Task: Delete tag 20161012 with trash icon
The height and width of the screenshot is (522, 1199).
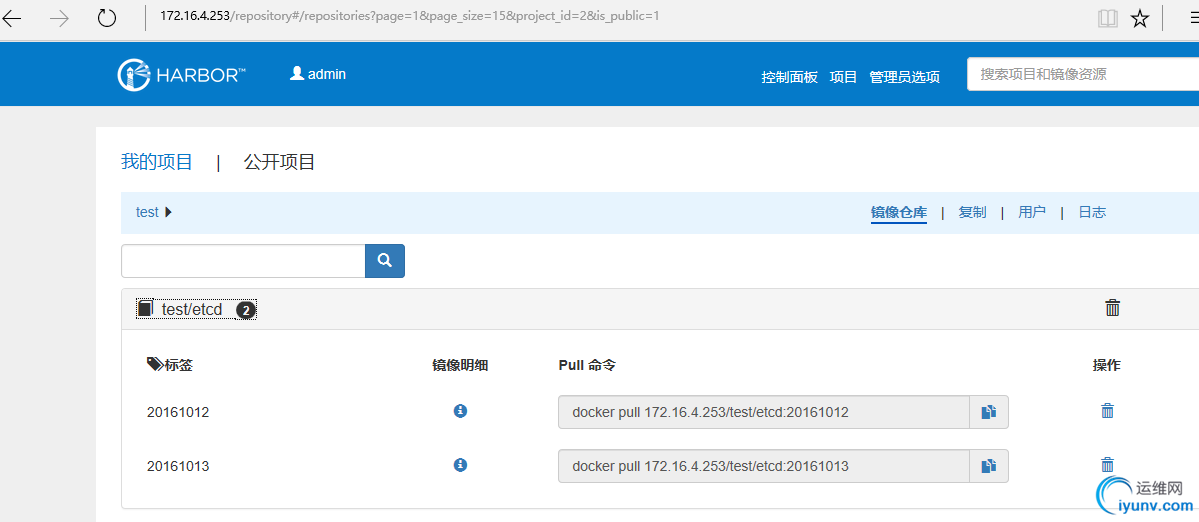Action: click(1106, 410)
